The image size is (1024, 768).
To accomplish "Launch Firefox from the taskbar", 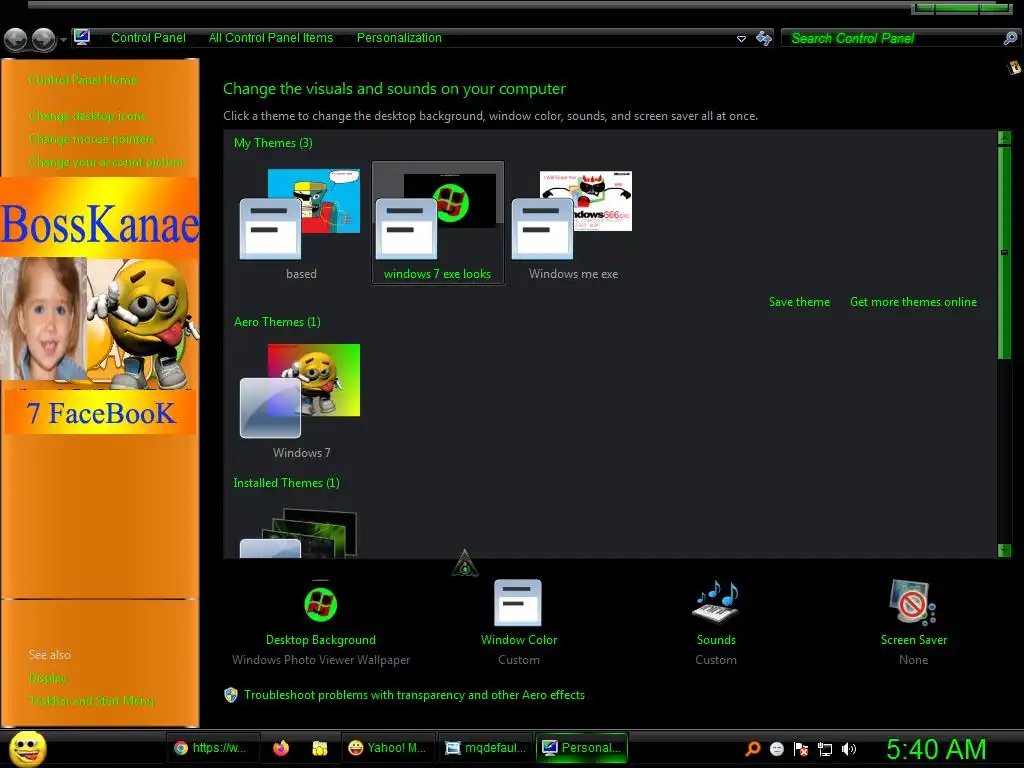I will [281, 748].
